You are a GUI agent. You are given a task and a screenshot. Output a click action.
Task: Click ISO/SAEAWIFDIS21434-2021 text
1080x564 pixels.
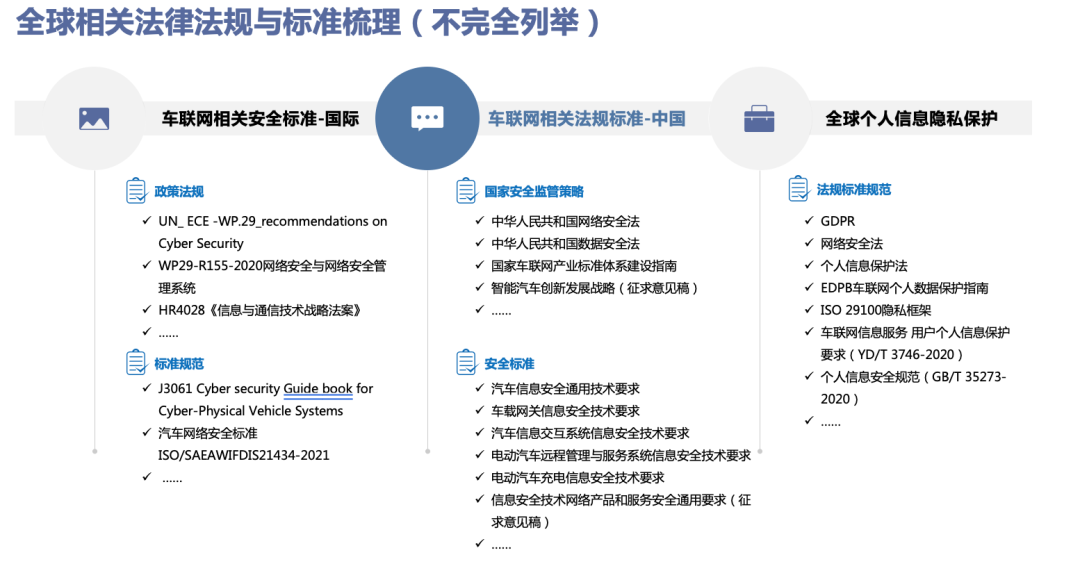coord(244,455)
